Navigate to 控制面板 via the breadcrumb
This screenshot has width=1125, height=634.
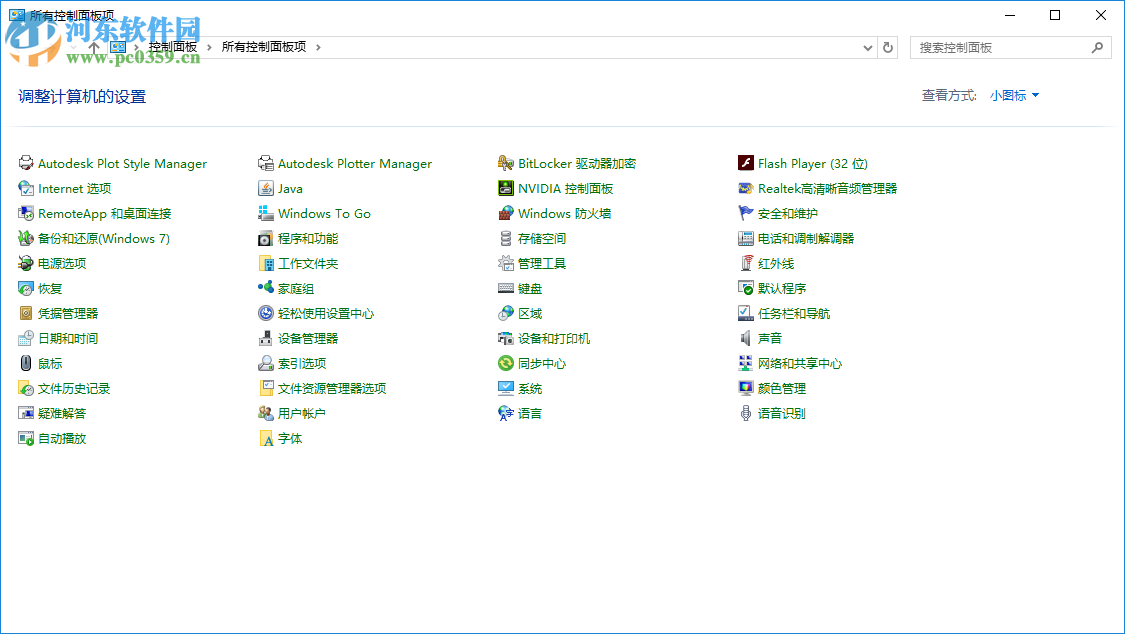[x=173, y=46]
